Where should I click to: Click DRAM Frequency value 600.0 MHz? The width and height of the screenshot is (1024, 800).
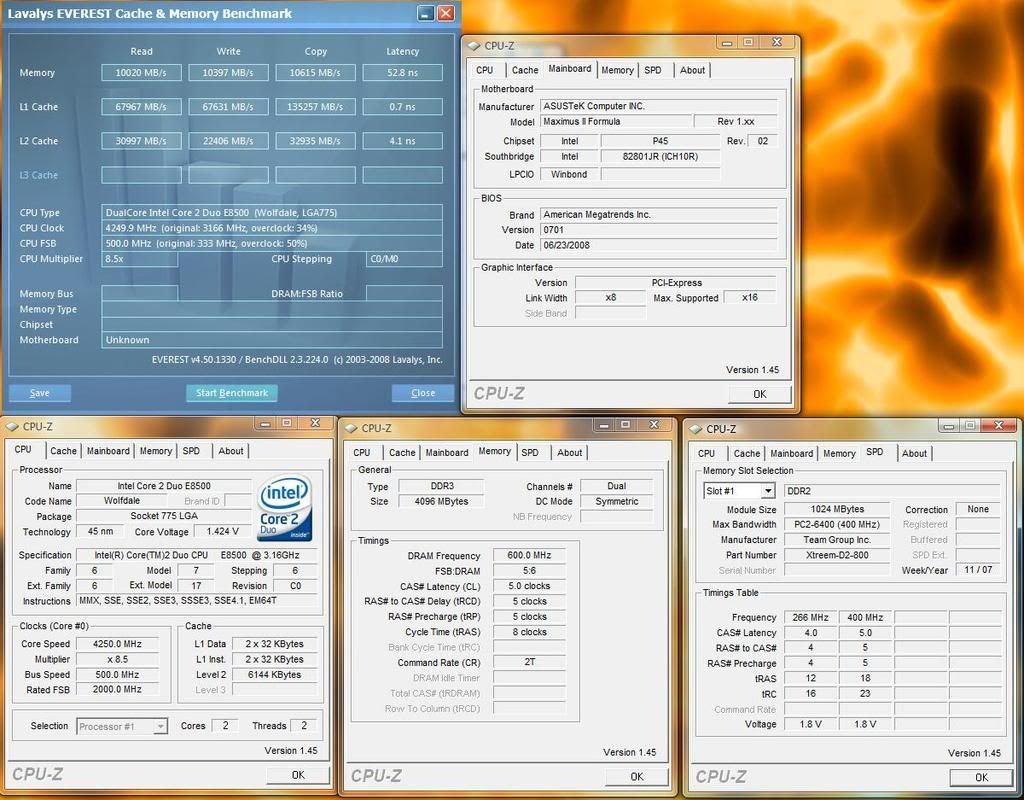[529, 555]
